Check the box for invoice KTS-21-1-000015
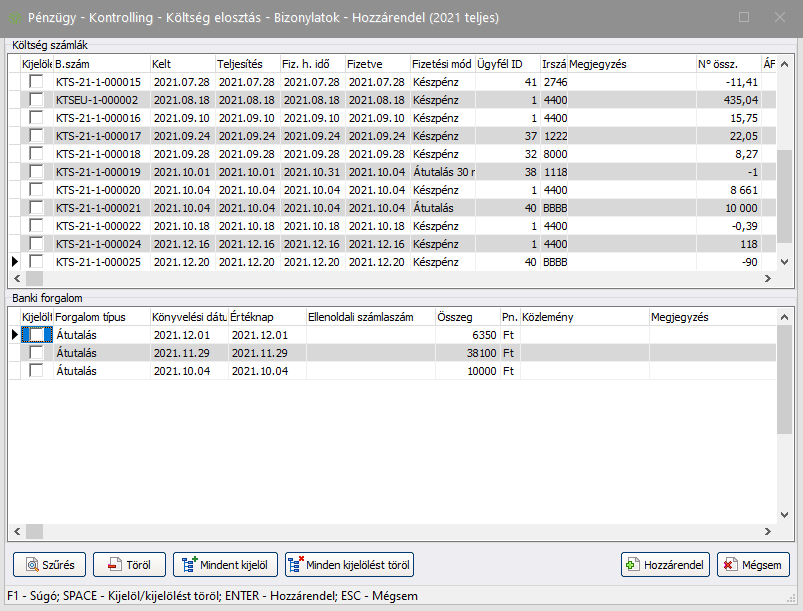Image resolution: width=803 pixels, height=611 pixels. pos(37,82)
